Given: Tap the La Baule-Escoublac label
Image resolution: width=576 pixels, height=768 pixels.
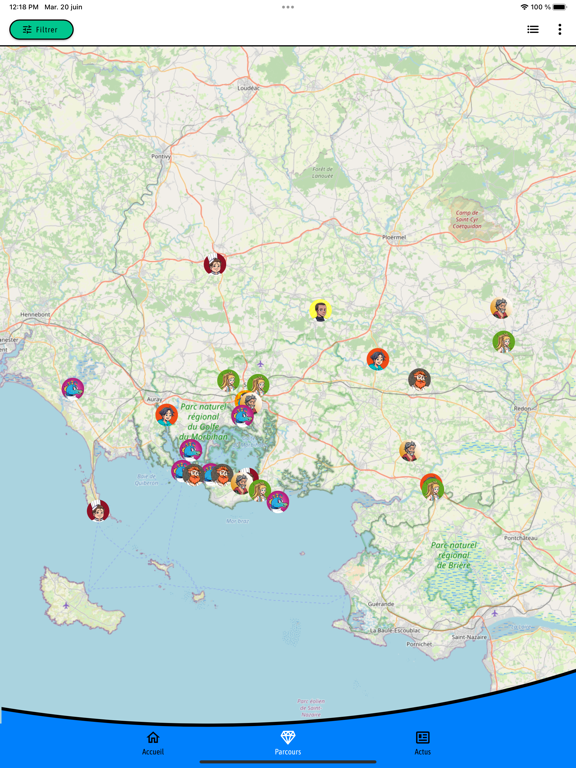Looking at the screenshot, I should (x=395, y=630).
